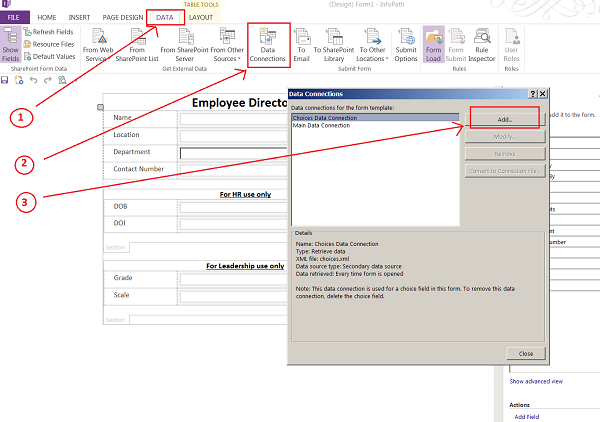Viewport: 600px width, 422px height.
Task: Click the Location input field
Action: [234, 136]
